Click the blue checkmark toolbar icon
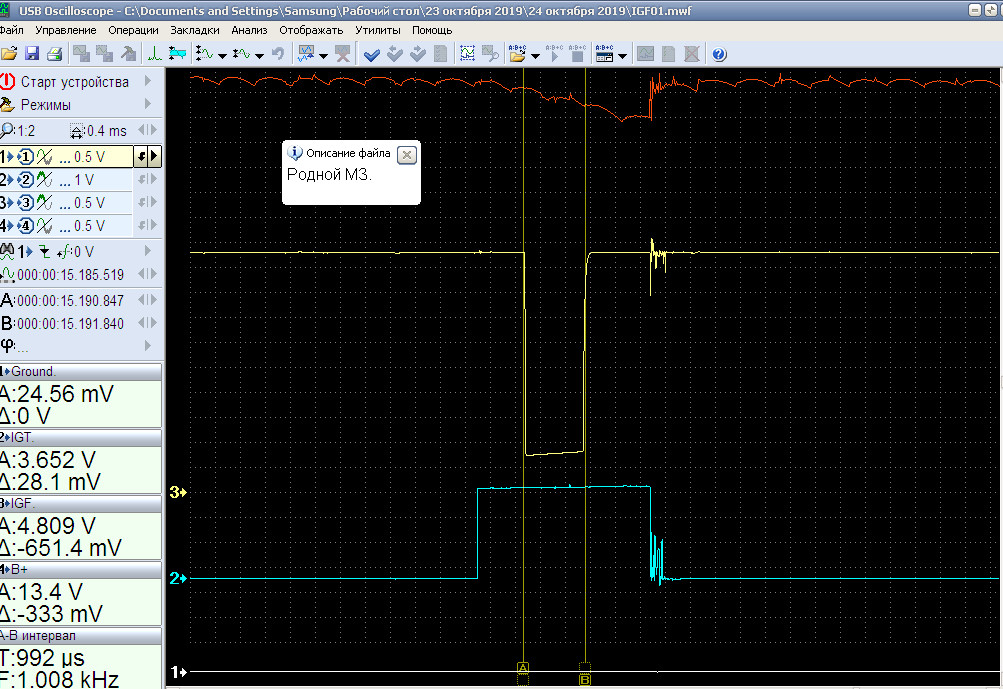This screenshot has width=1003, height=689. [x=372, y=54]
